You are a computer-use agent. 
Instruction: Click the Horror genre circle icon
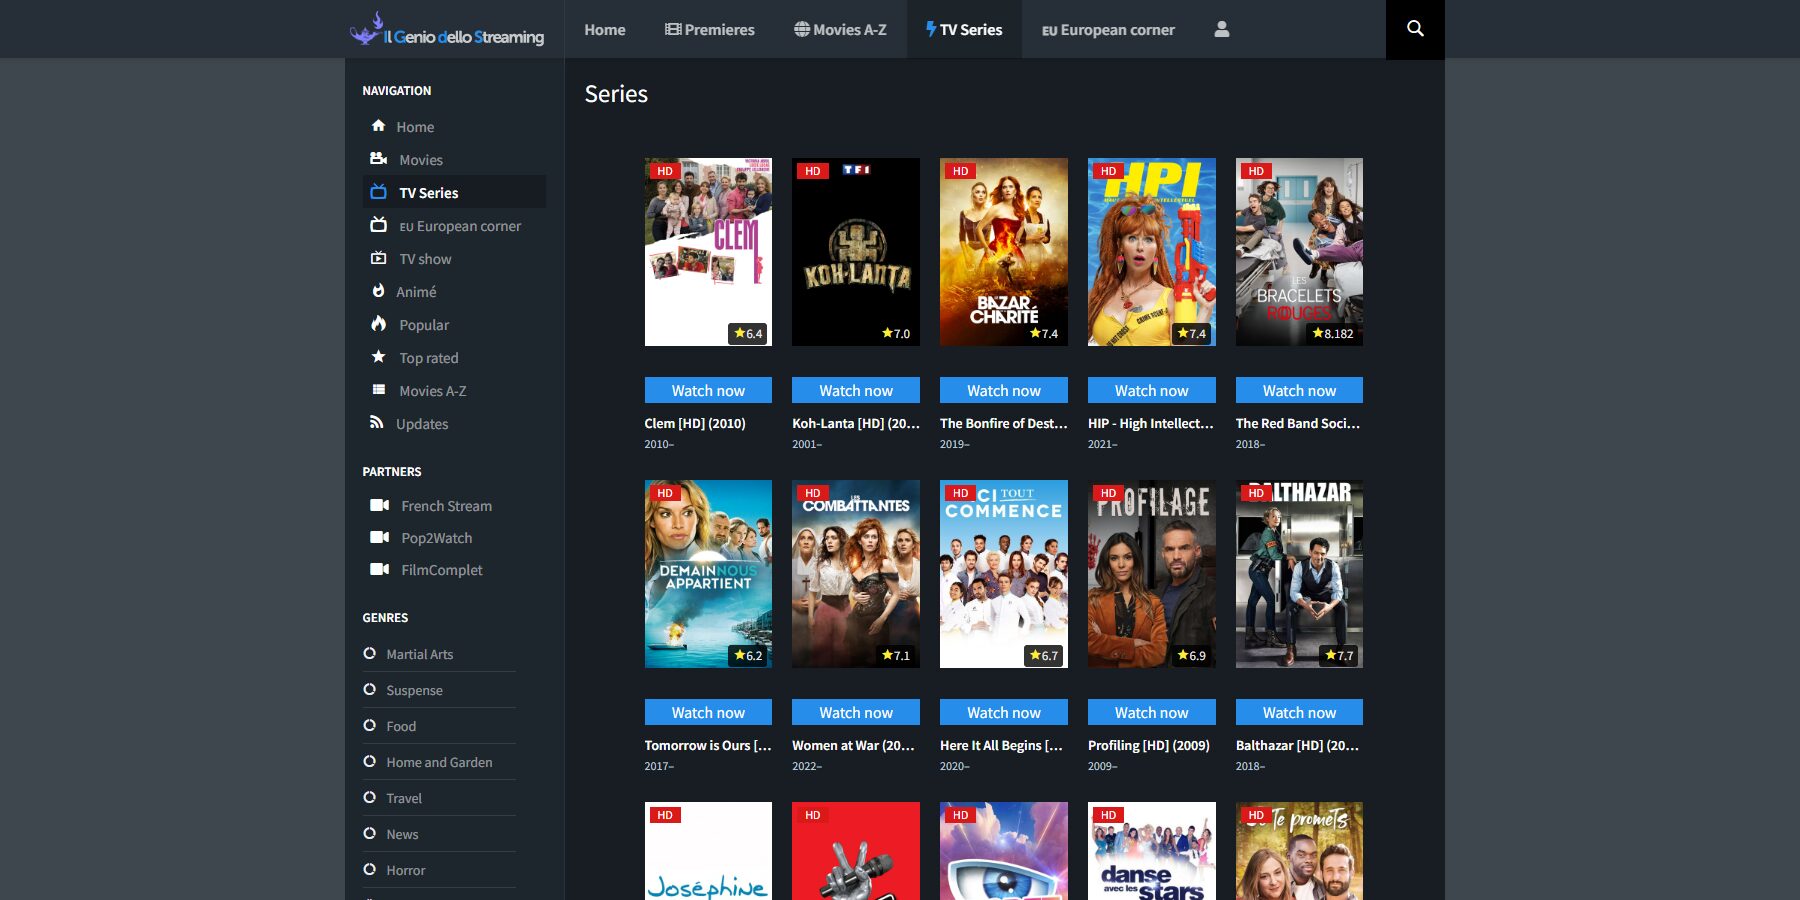(370, 869)
